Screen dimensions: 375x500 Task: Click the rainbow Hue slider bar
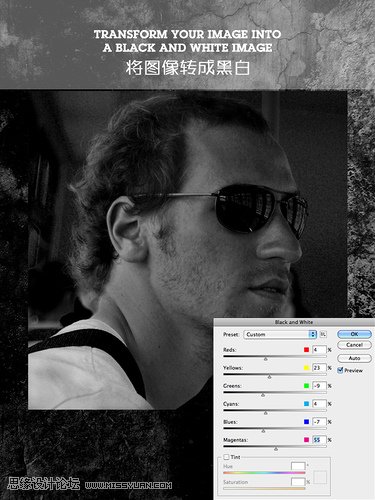[264, 473]
